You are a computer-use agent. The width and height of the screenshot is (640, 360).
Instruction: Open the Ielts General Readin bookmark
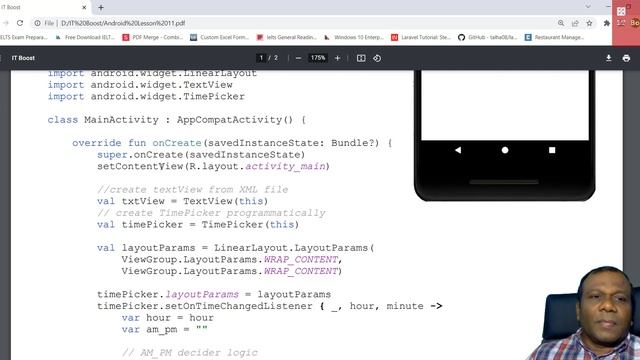point(287,37)
